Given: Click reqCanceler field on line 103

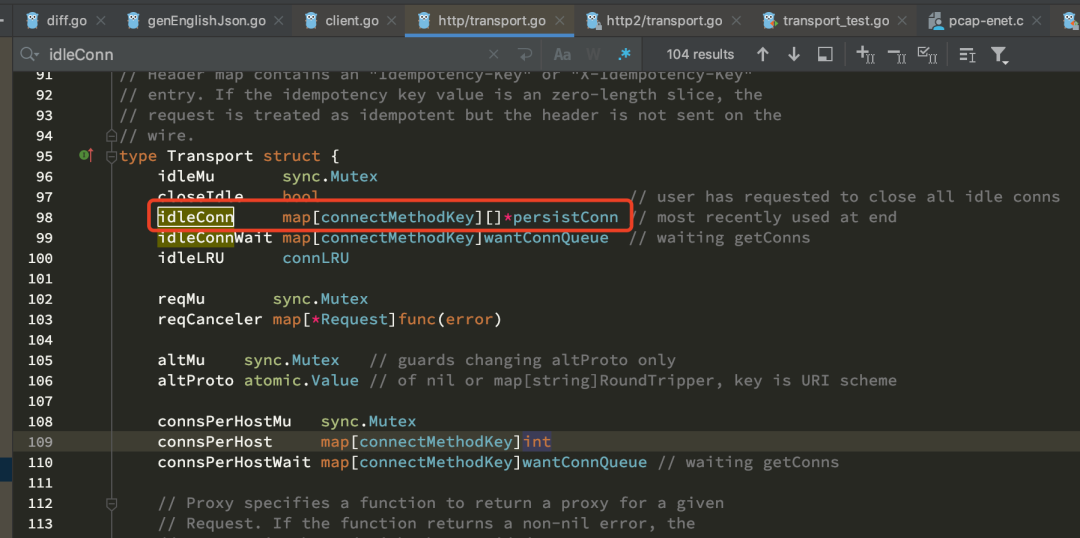Looking at the screenshot, I should coord(210,320).
